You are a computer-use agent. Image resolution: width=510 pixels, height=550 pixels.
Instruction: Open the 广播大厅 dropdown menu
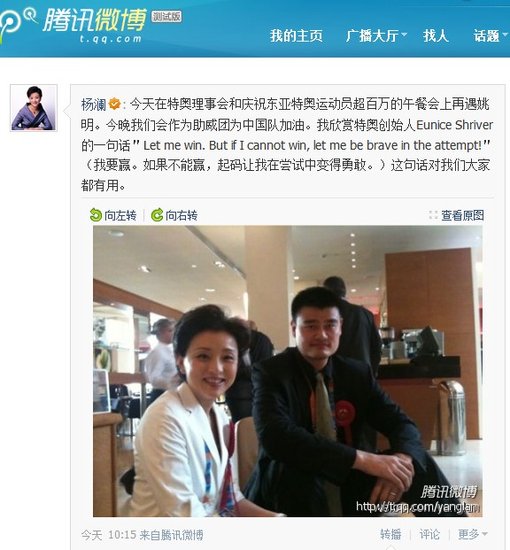376,36
